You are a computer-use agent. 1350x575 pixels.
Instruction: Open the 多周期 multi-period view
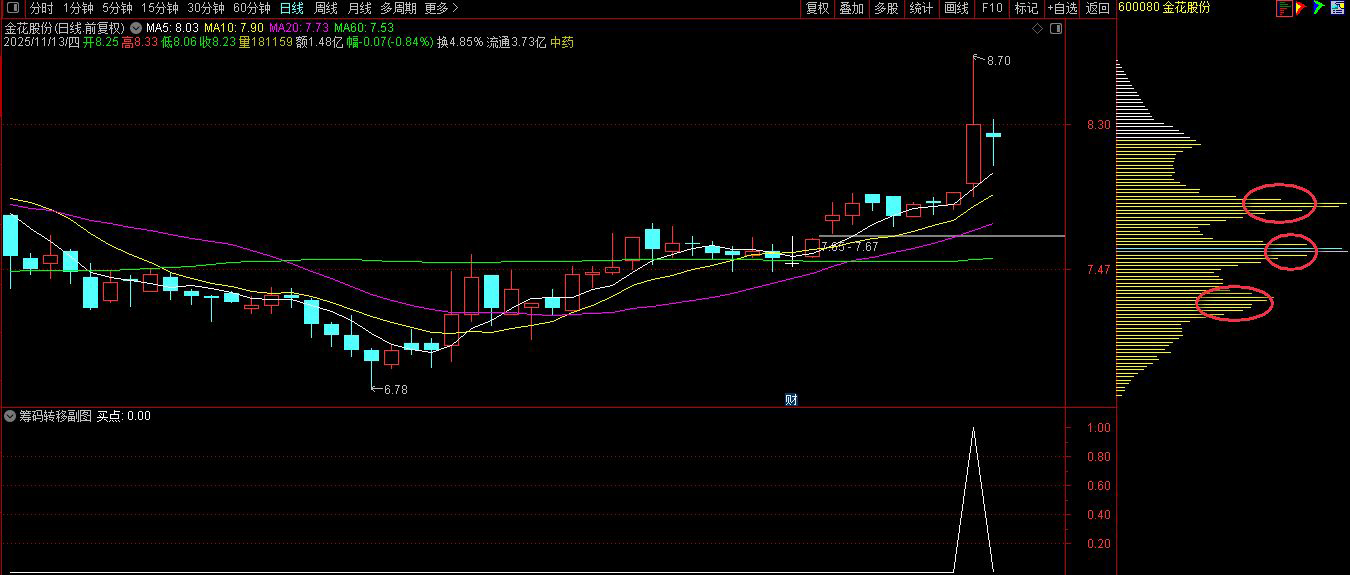point(398,8)
